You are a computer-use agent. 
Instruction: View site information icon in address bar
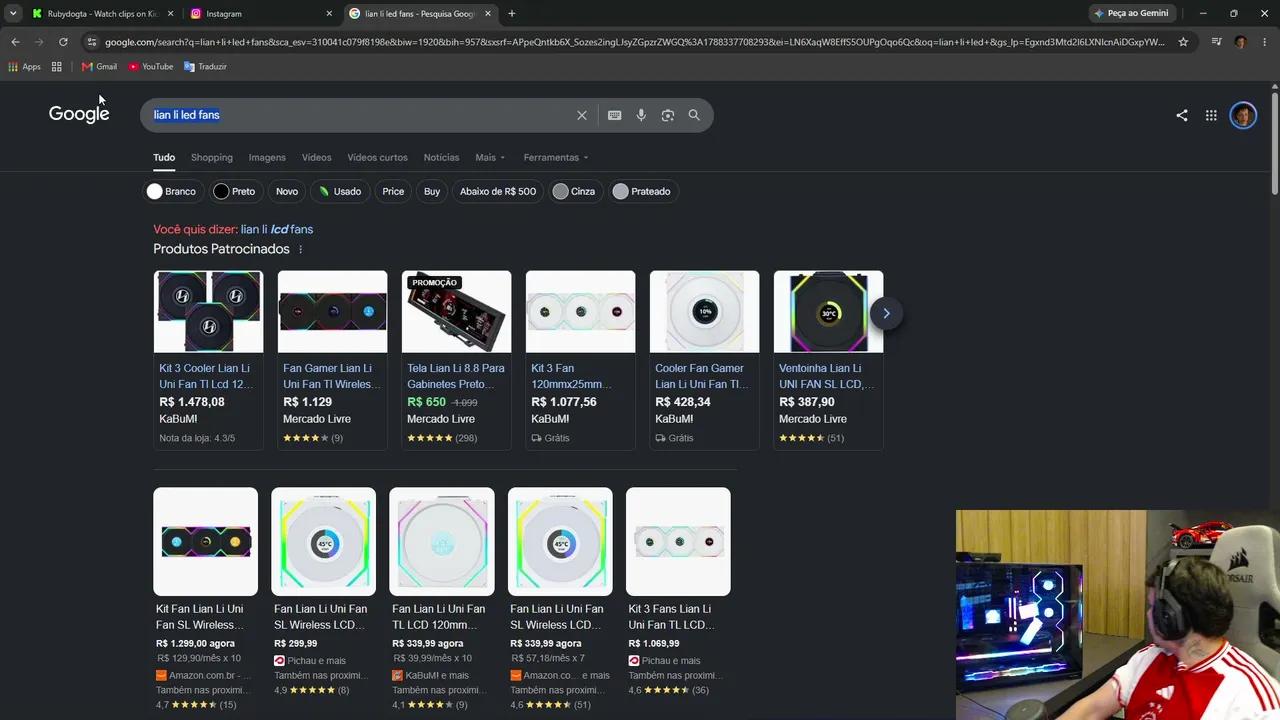(x=92, y=42)
